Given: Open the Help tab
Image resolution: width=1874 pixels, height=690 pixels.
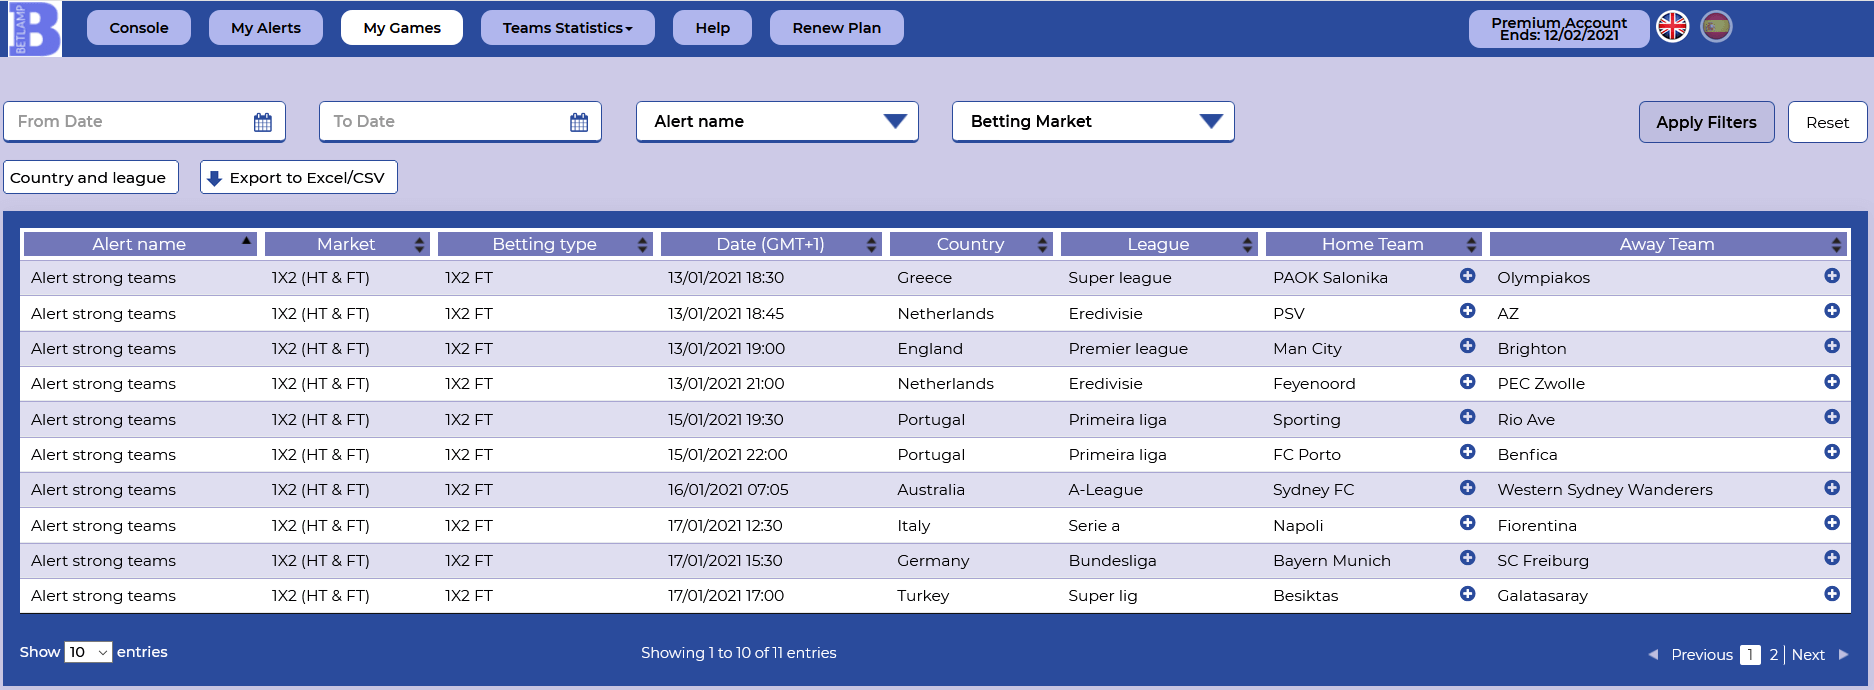Looking at the screenshot, I should (713, 28).
